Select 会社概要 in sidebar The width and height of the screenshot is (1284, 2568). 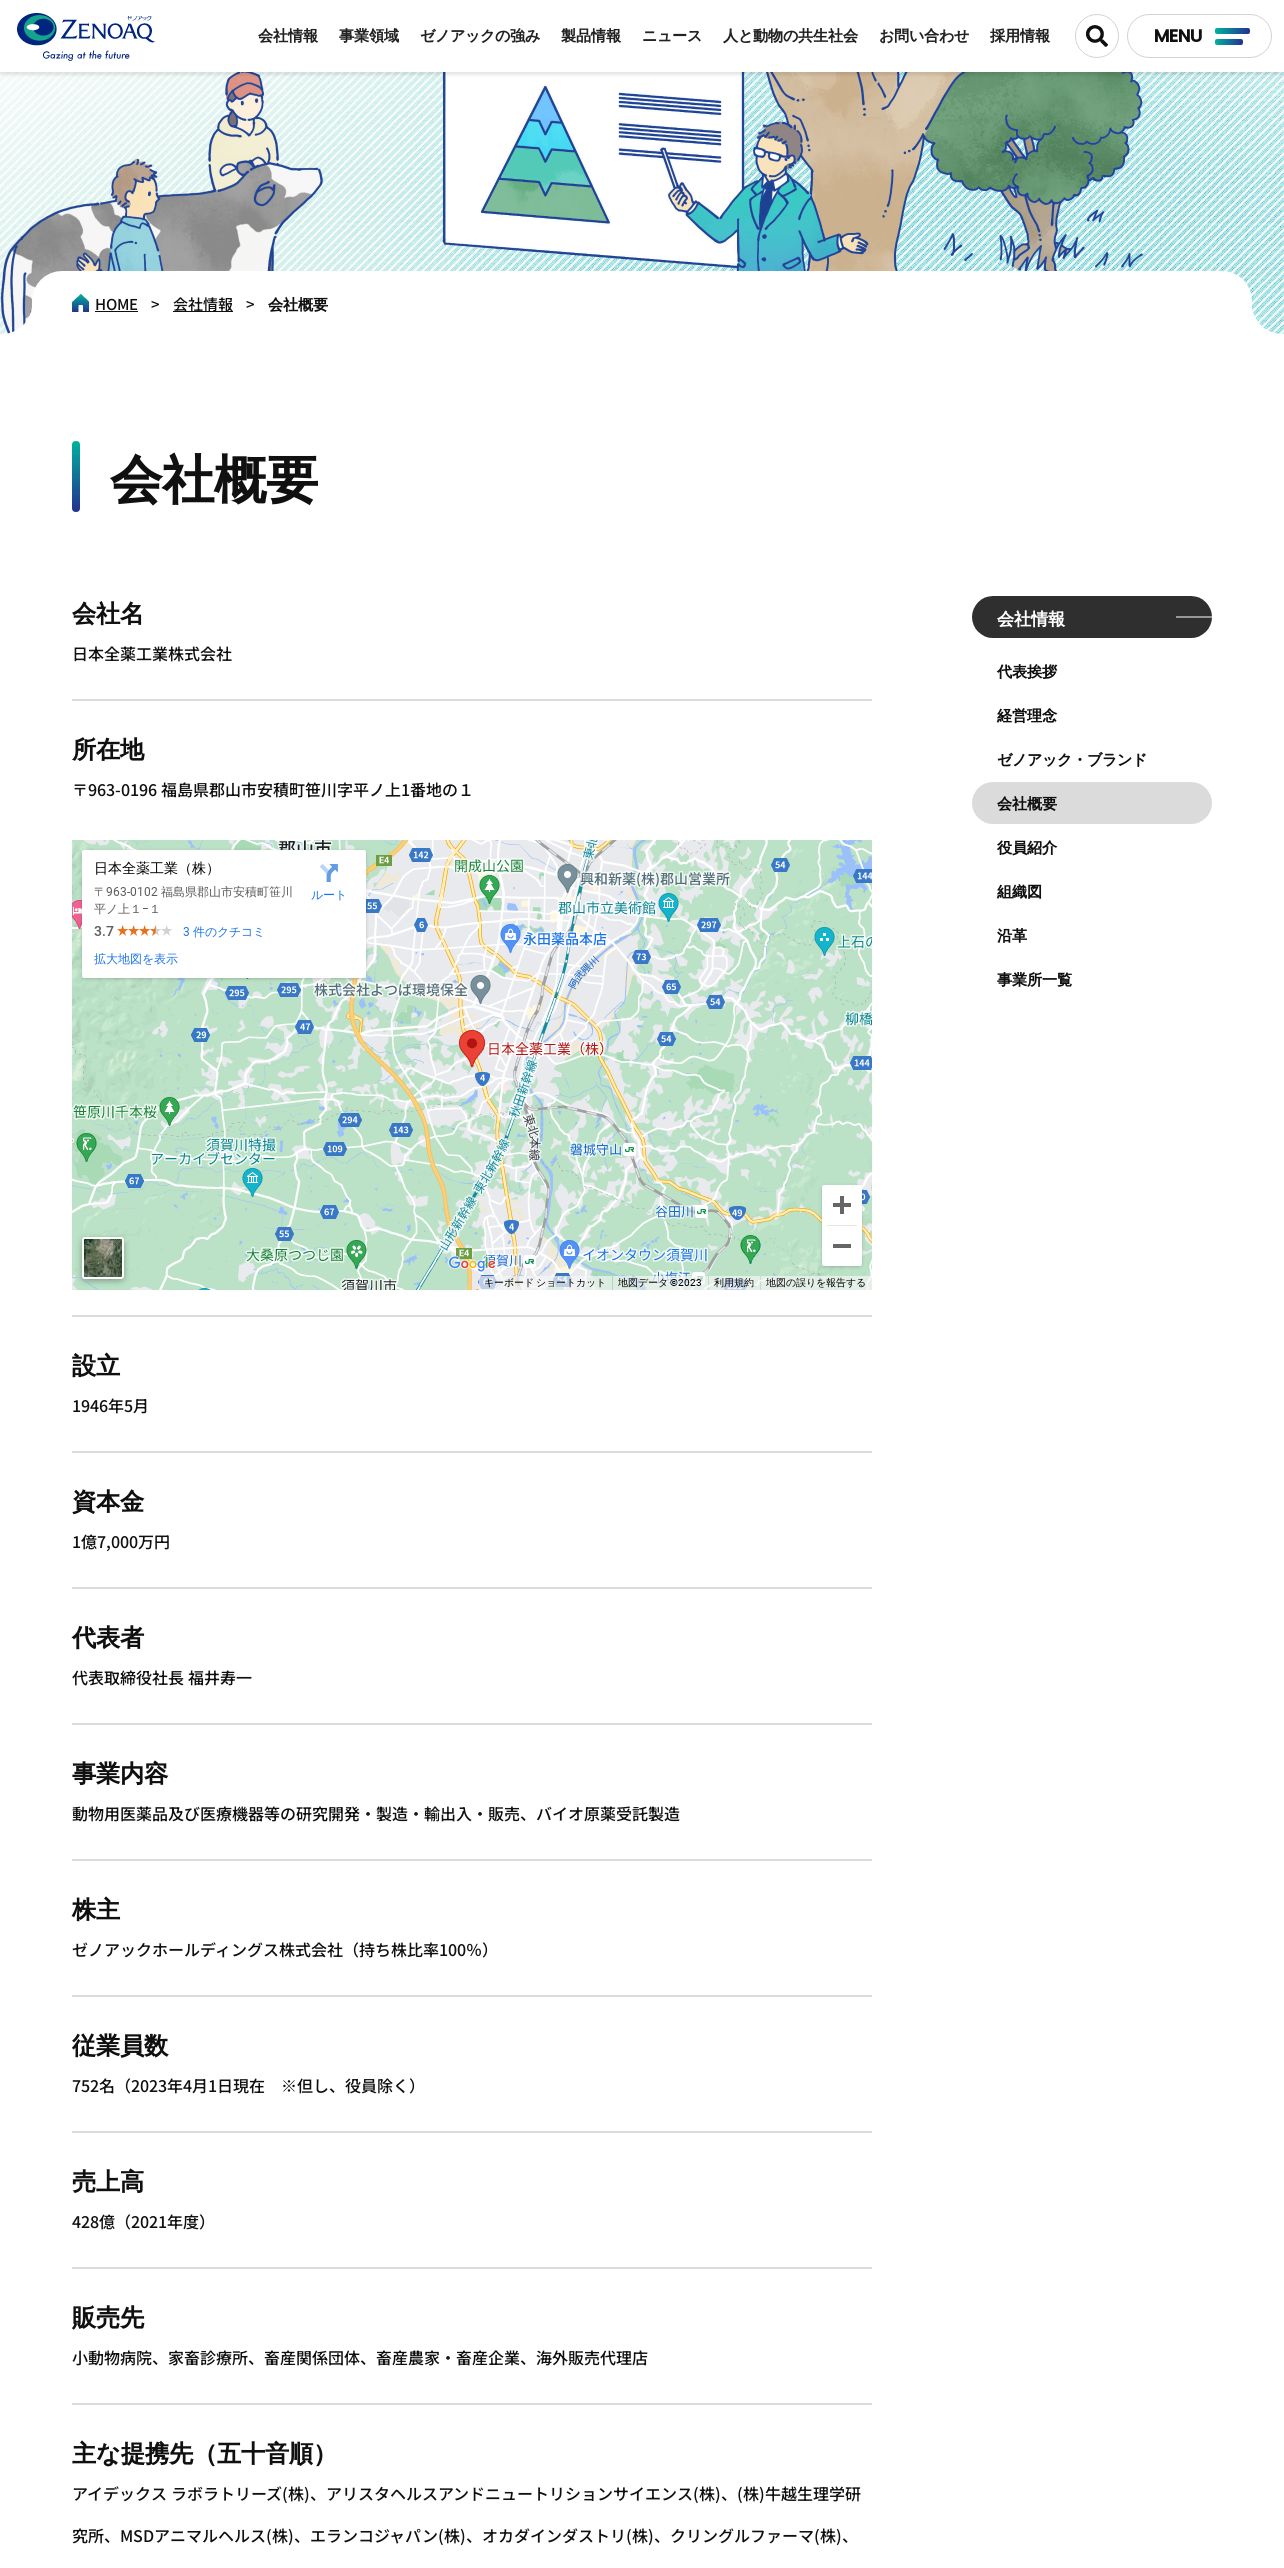pyautogui.click(x=1092, y=803)
